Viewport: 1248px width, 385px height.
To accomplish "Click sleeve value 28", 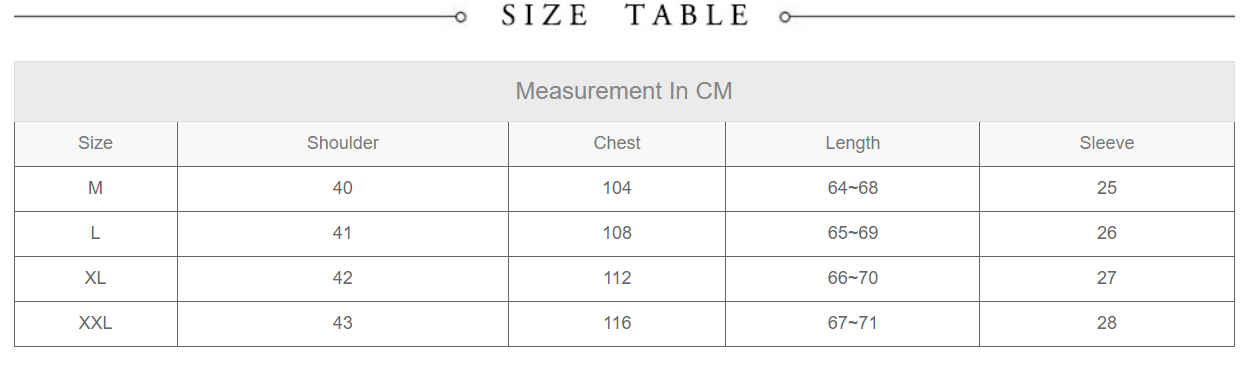I will tap(1107, 324).
